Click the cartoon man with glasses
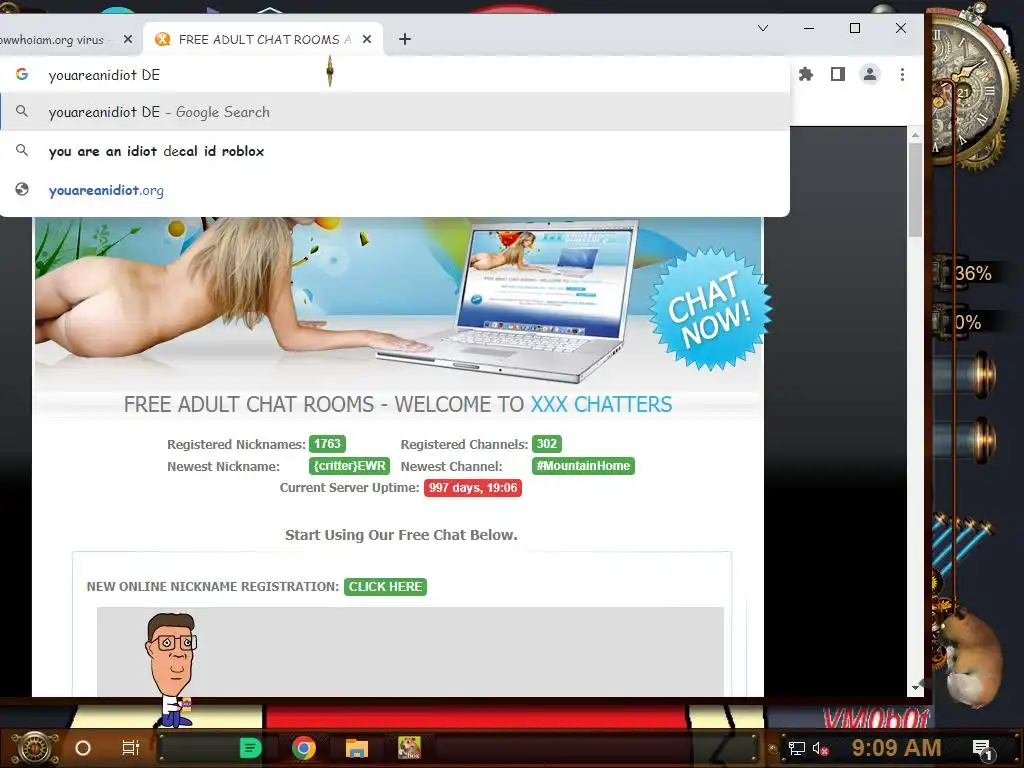 click(172, 669)
